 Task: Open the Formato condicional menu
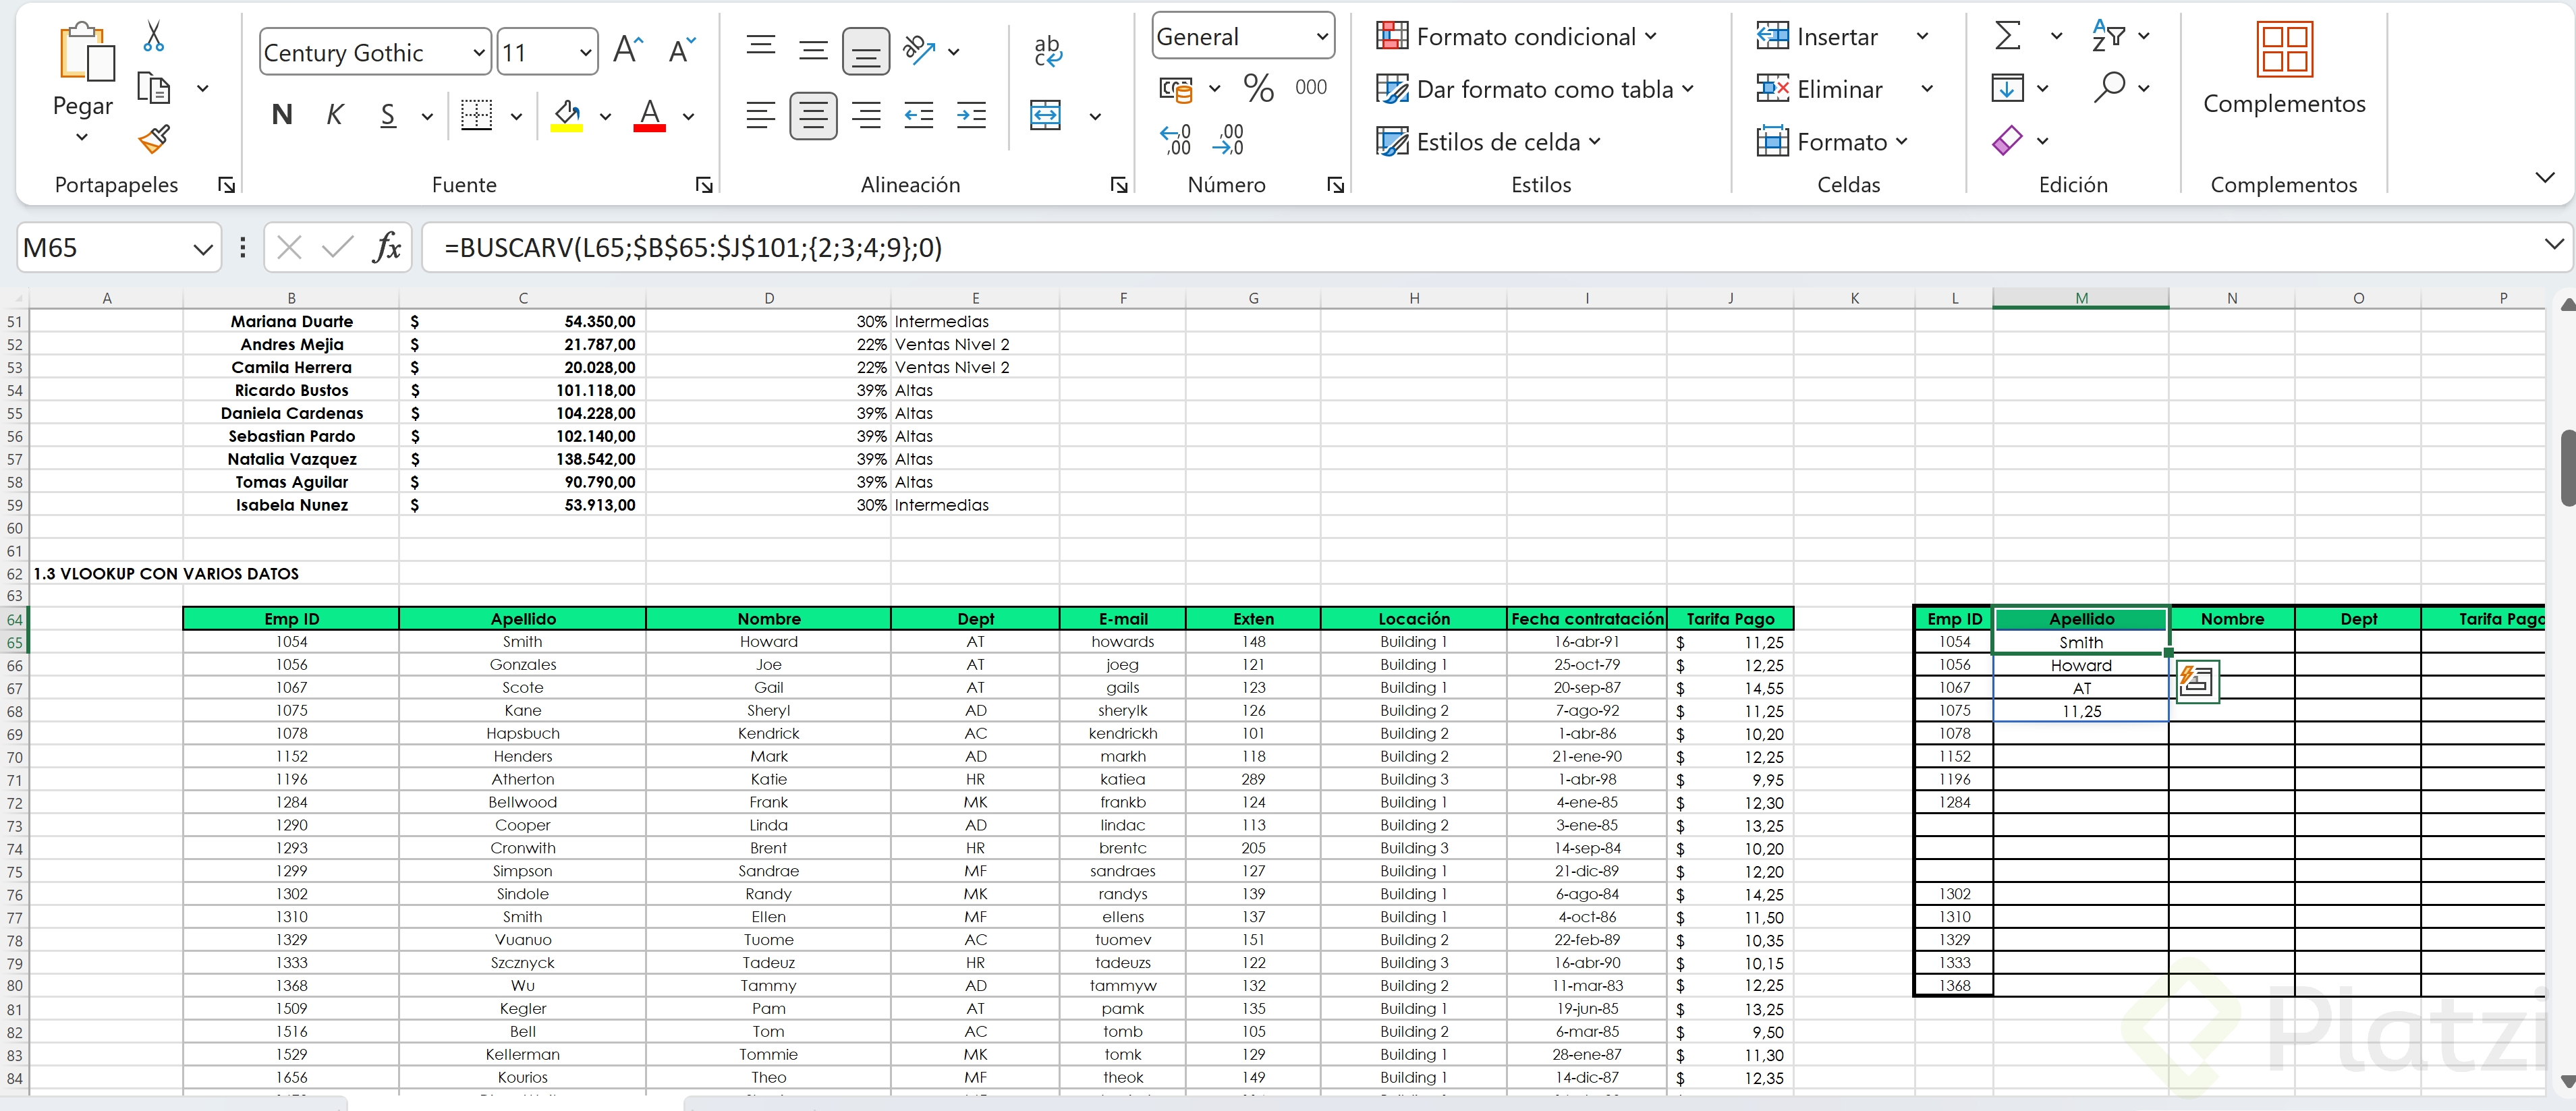(x=1516, y=37)
